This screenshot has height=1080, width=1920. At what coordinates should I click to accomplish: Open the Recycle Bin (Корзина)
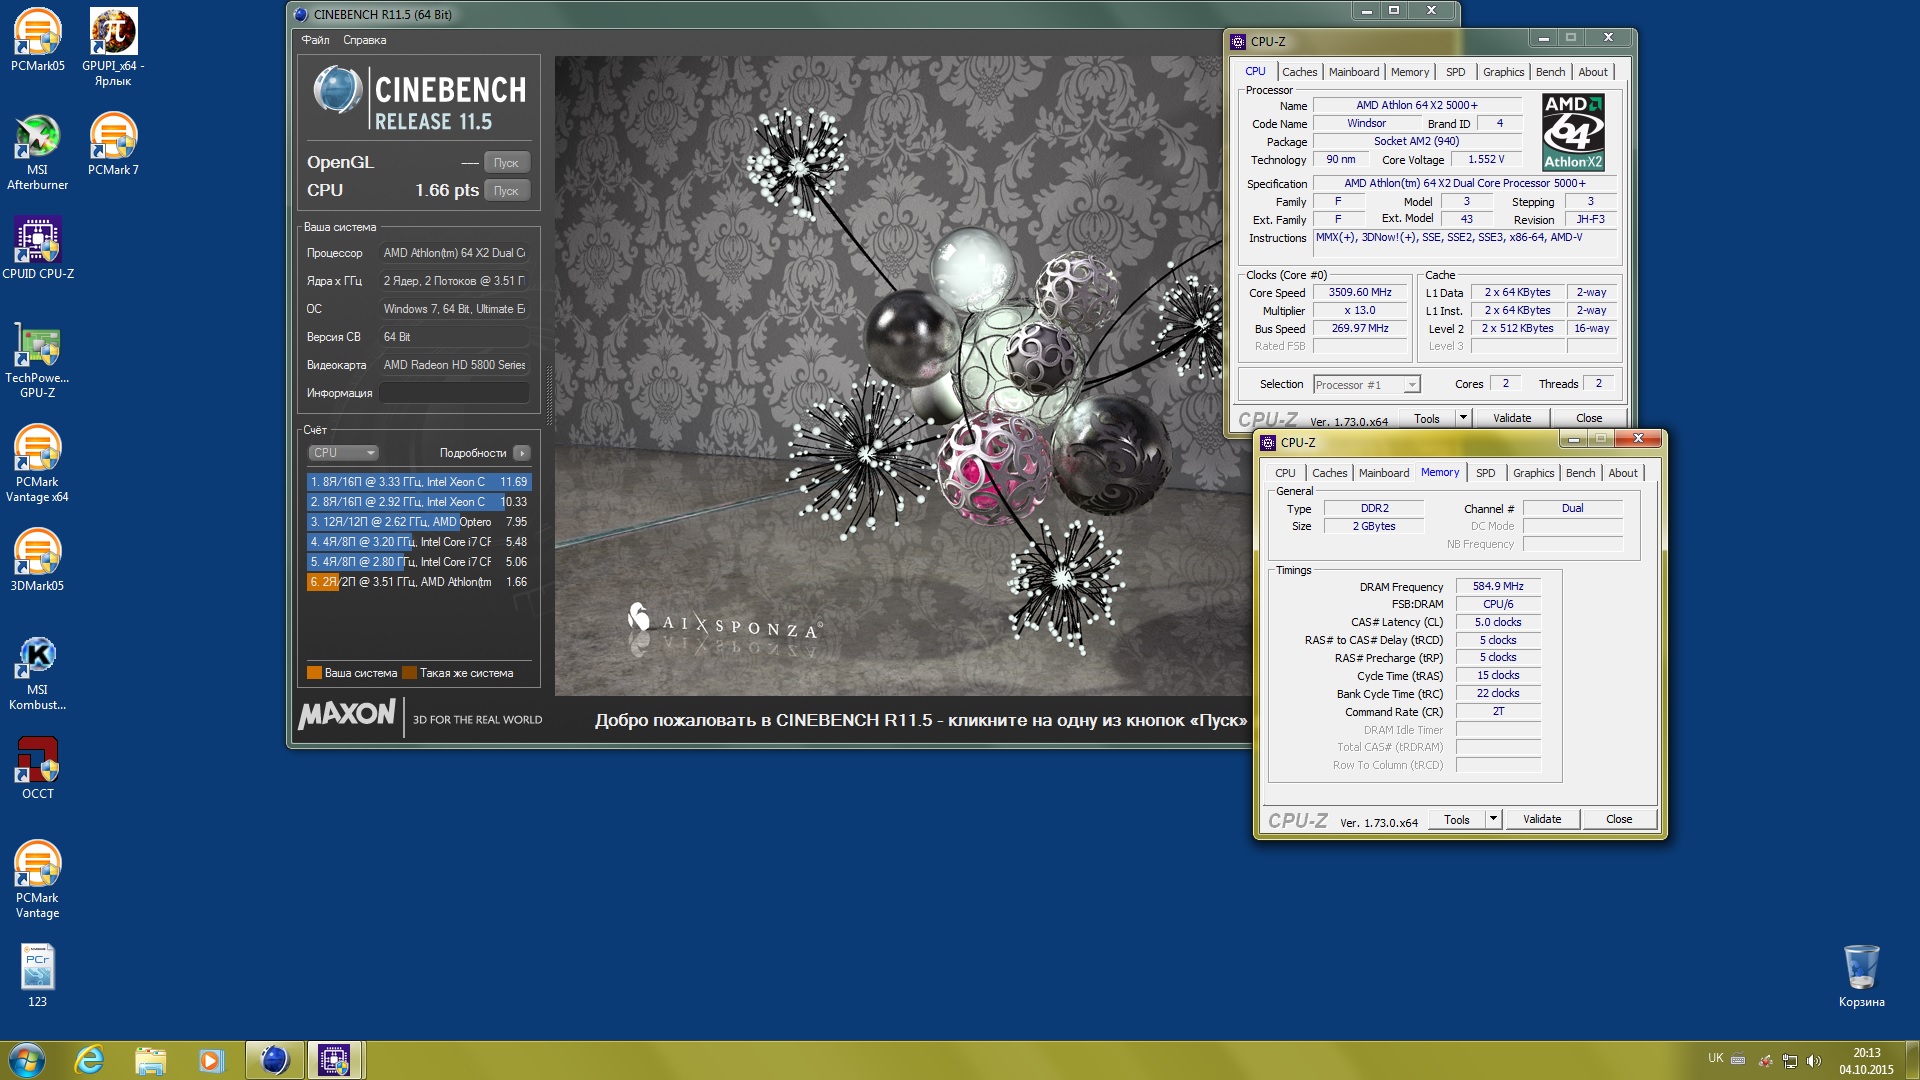click(x=1861, y=976)
